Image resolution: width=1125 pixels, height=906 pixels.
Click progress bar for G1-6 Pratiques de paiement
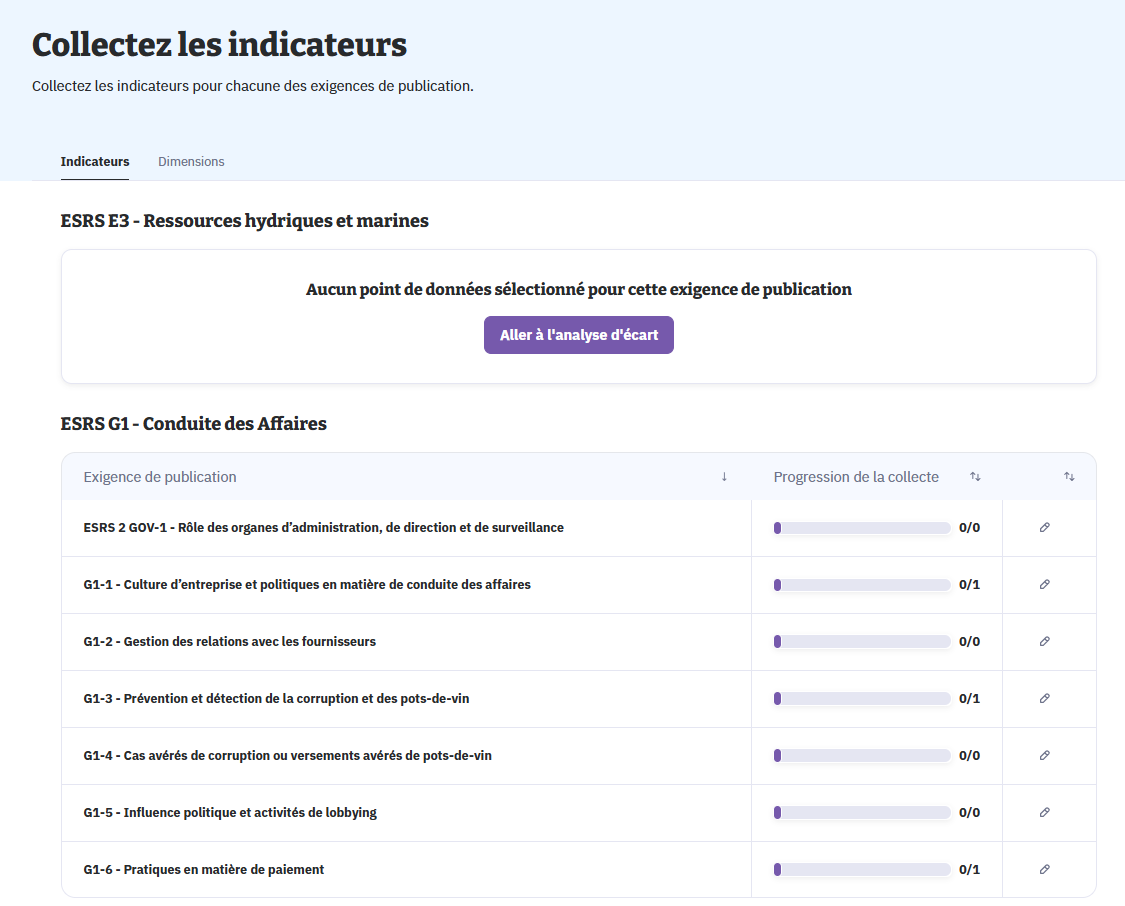click(x=862, y=869)
